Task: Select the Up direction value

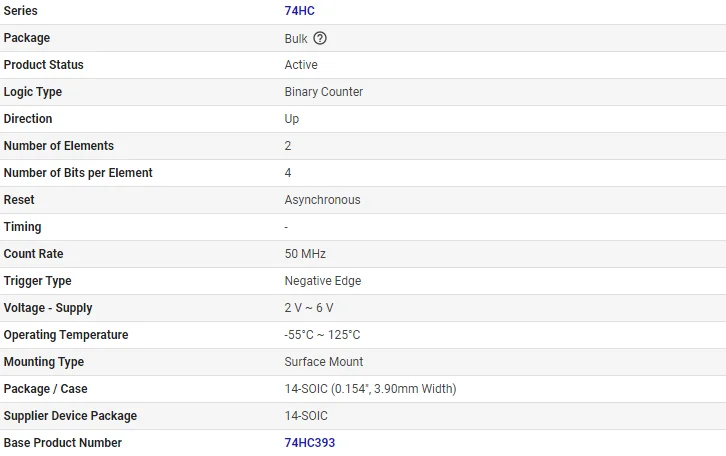Action: pos(292,119)
